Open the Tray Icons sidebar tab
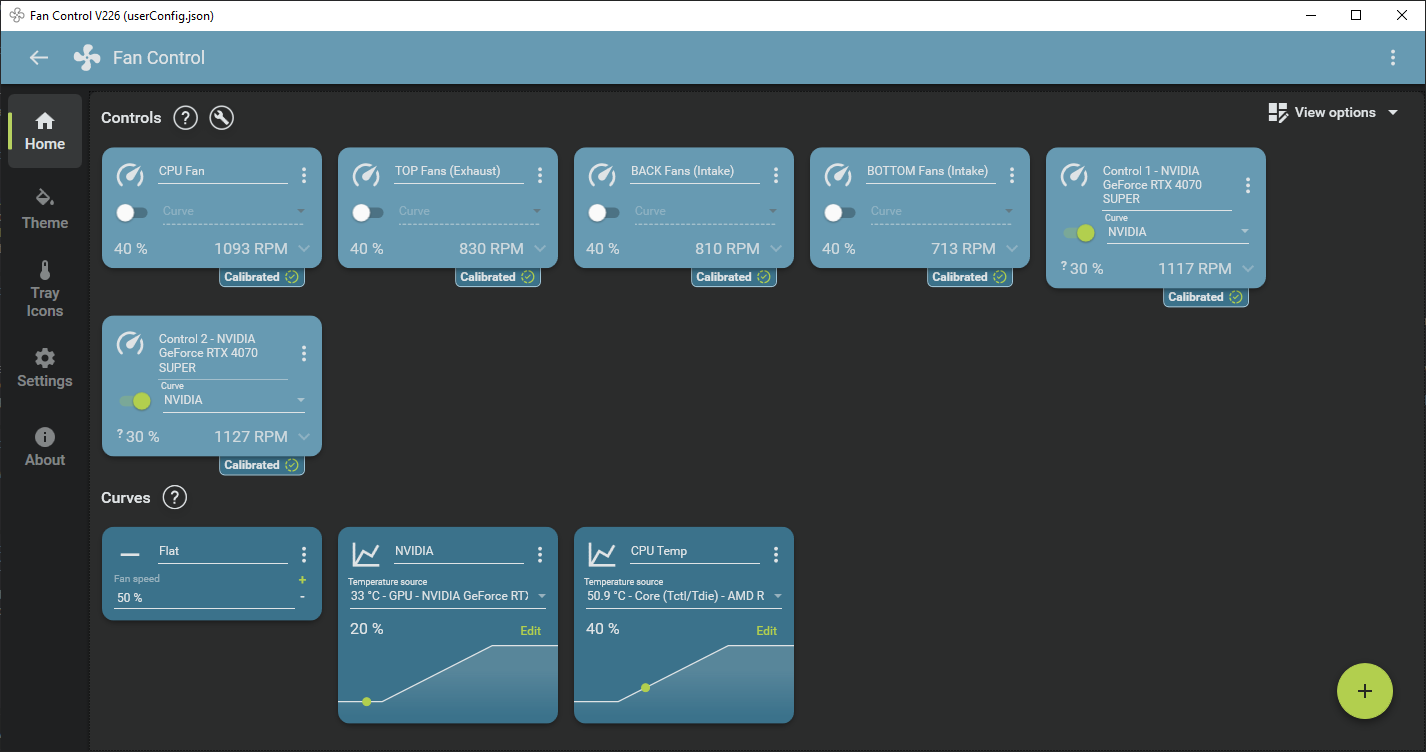1426x752 pixels. coord(45,289)
